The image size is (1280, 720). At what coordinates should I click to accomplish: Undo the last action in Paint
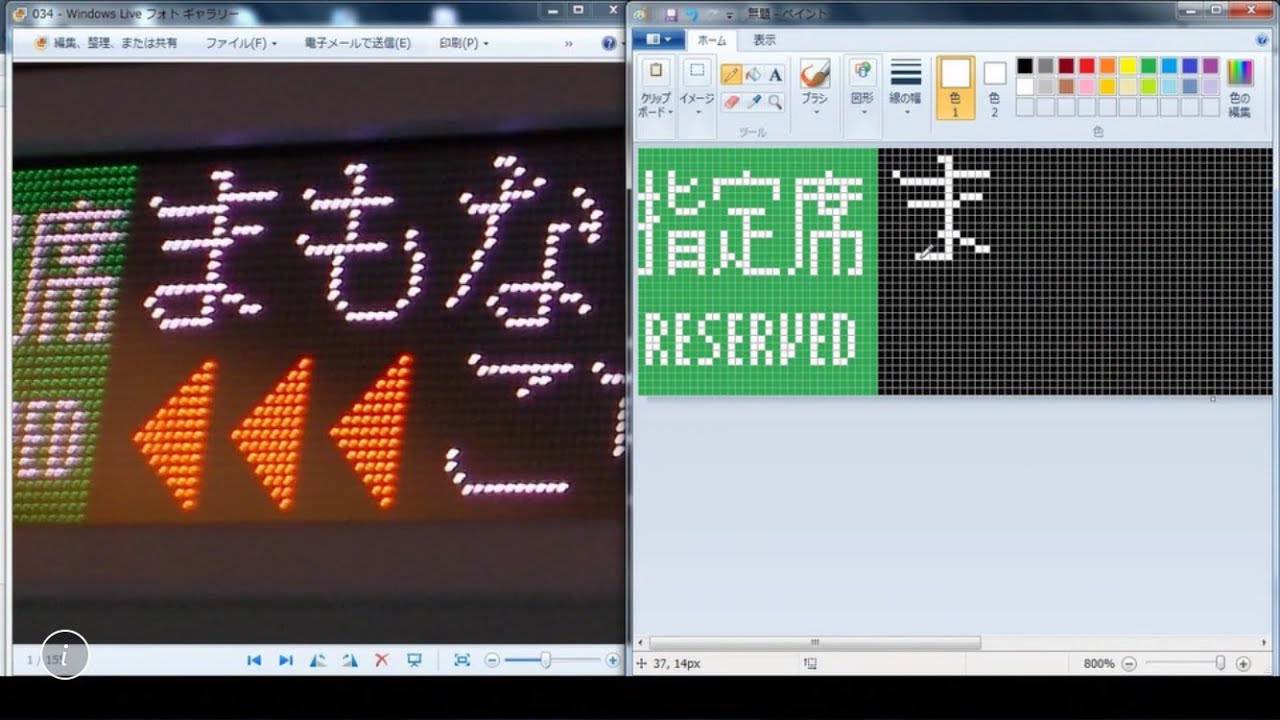691,14
